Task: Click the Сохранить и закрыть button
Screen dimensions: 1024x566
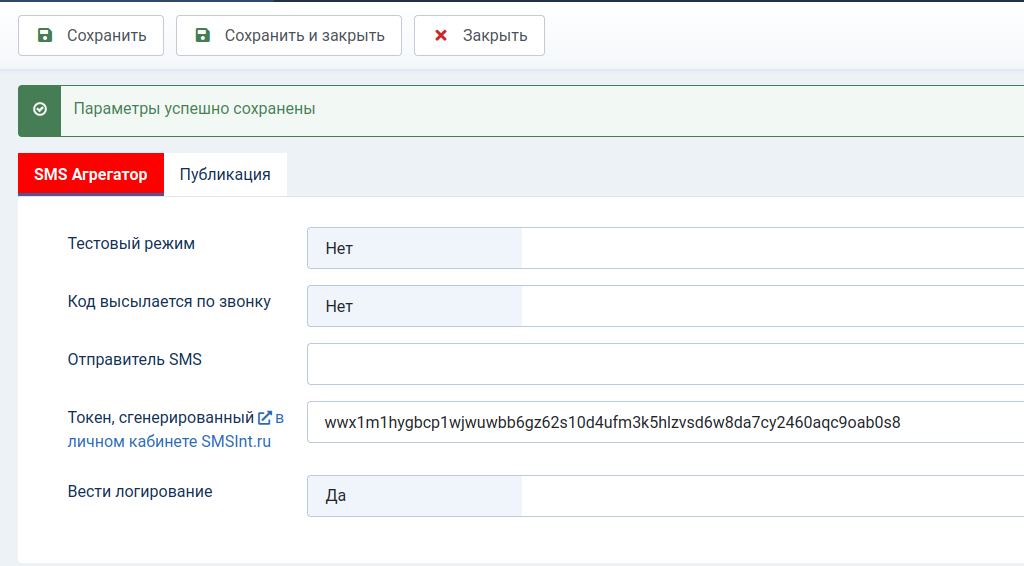Action: 289,35
